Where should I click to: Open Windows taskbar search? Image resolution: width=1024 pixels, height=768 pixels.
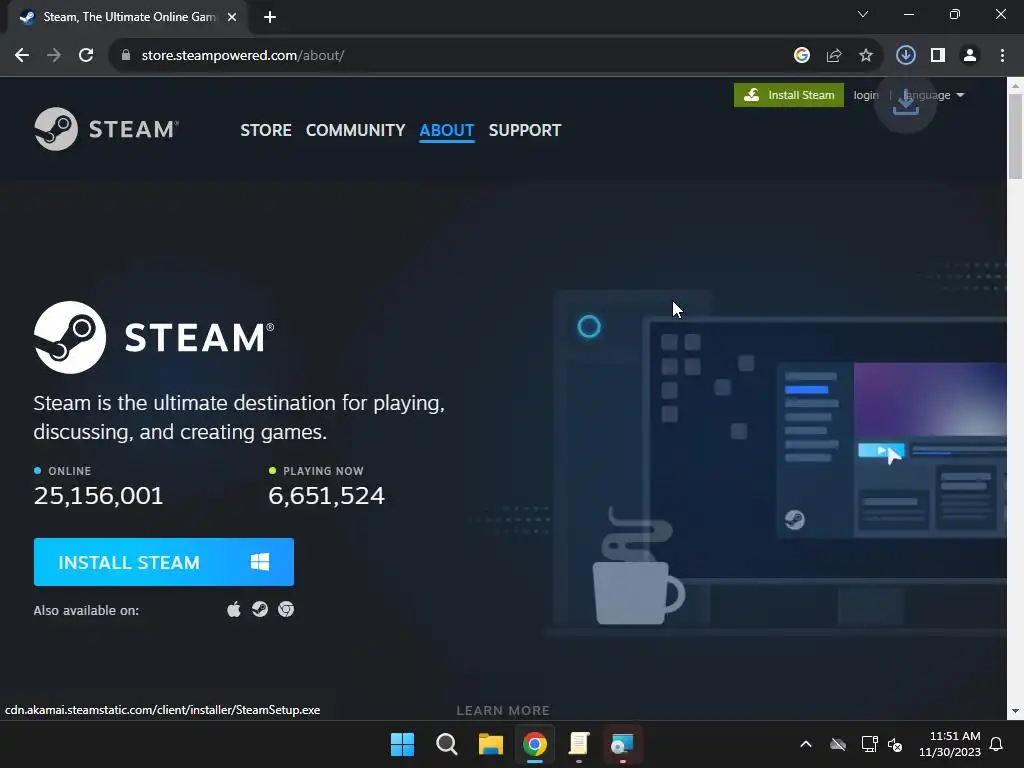tap(447, 744)
